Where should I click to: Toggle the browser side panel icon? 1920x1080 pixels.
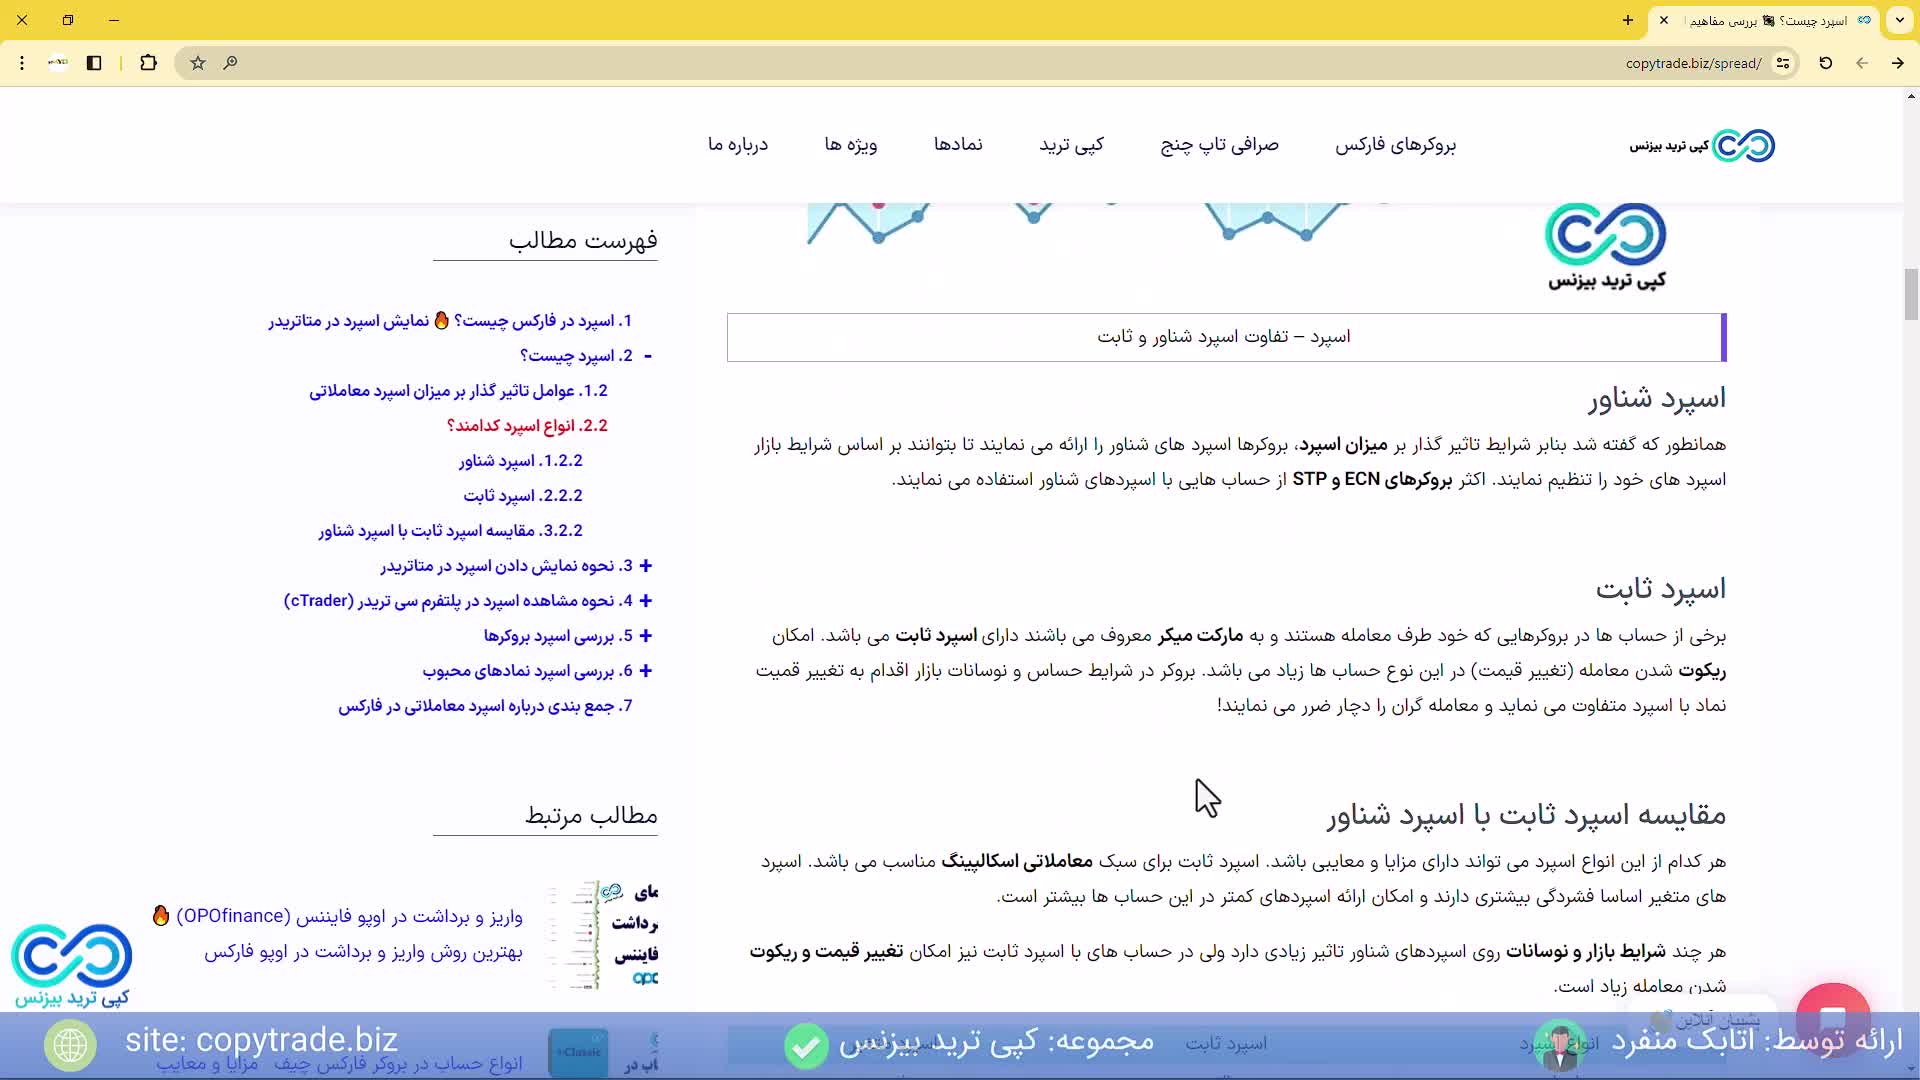click(x=94, y=62)
